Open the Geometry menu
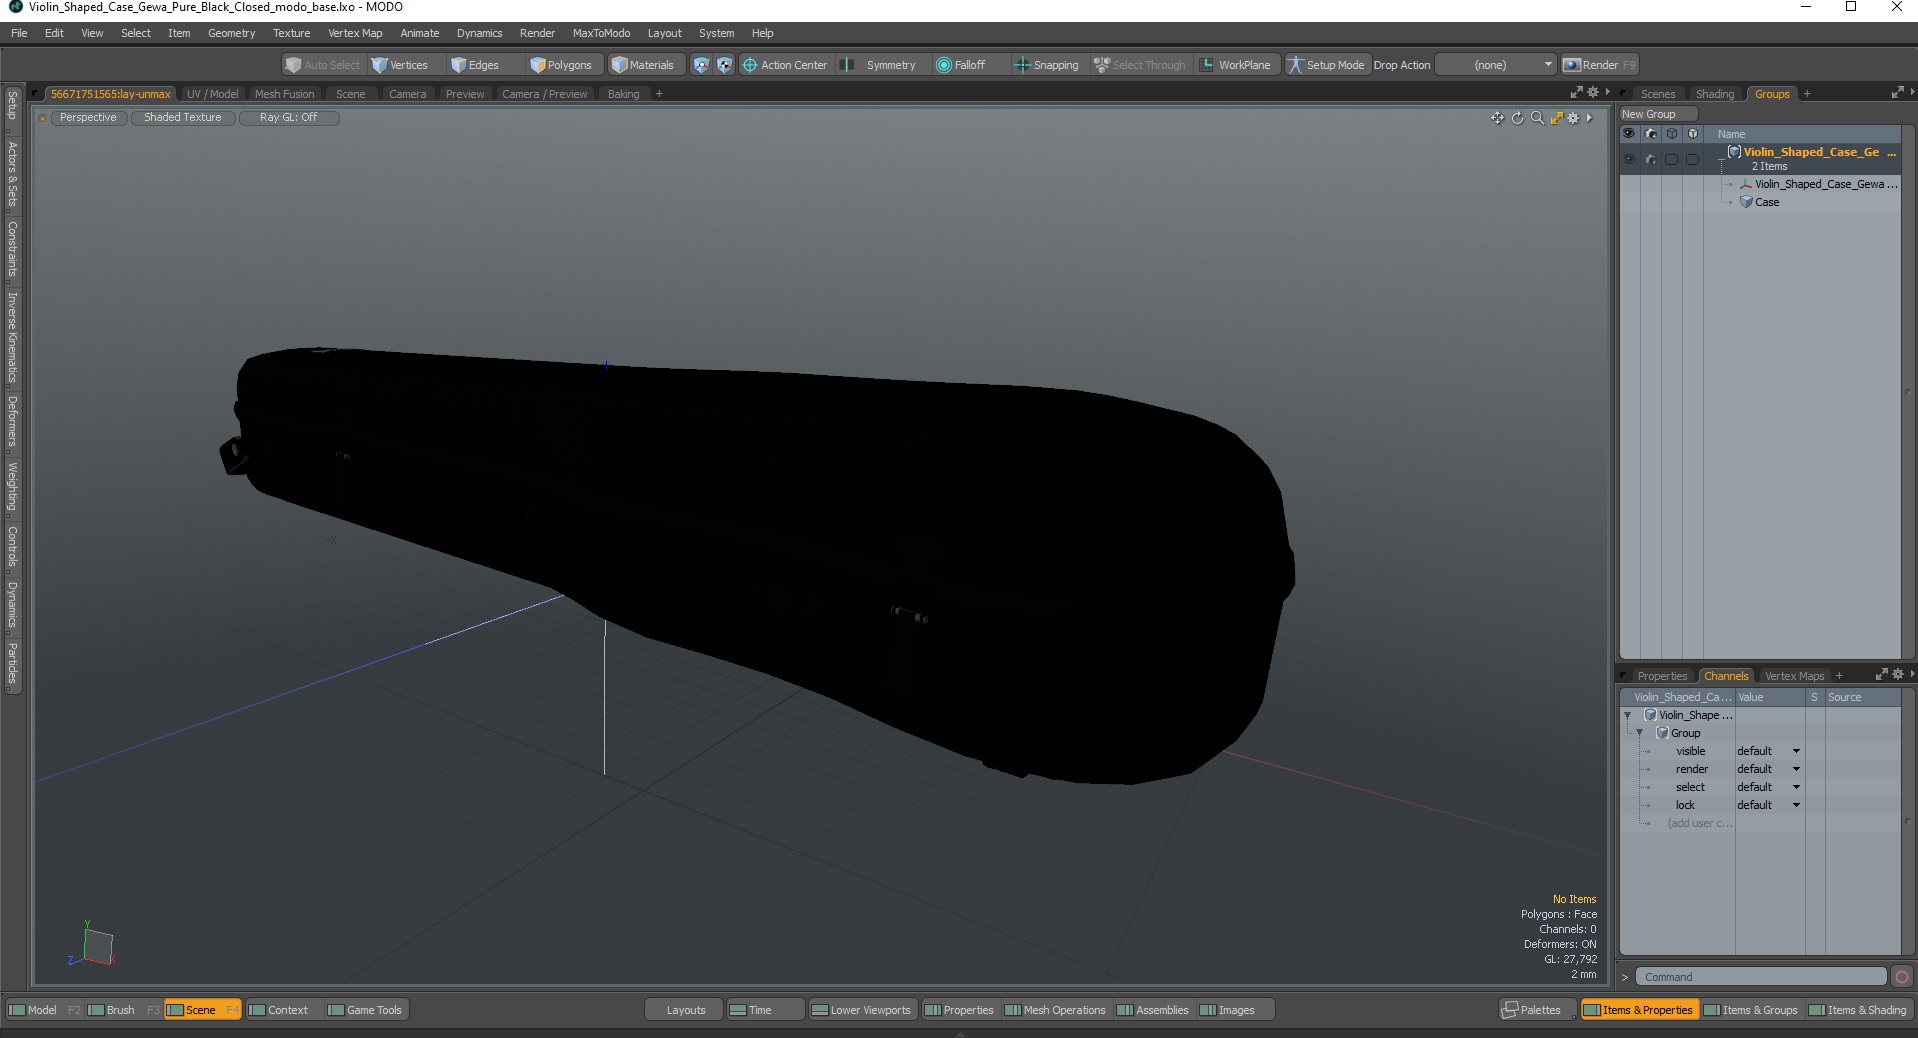 231,33
